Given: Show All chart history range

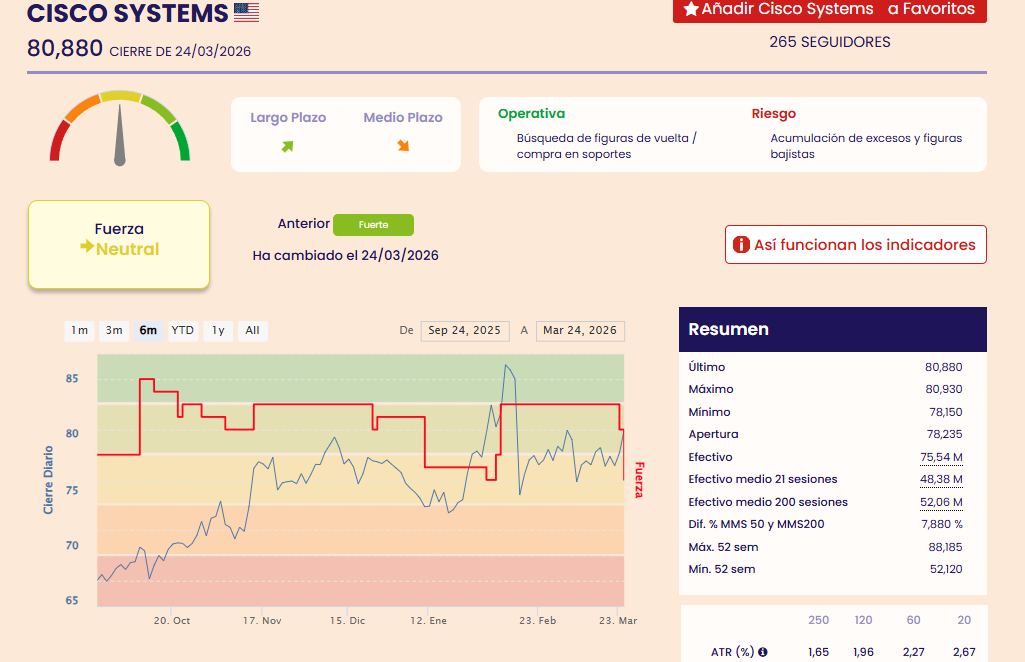Looking at the screenshot, I should pyautogui.click(x=252, y=331).
